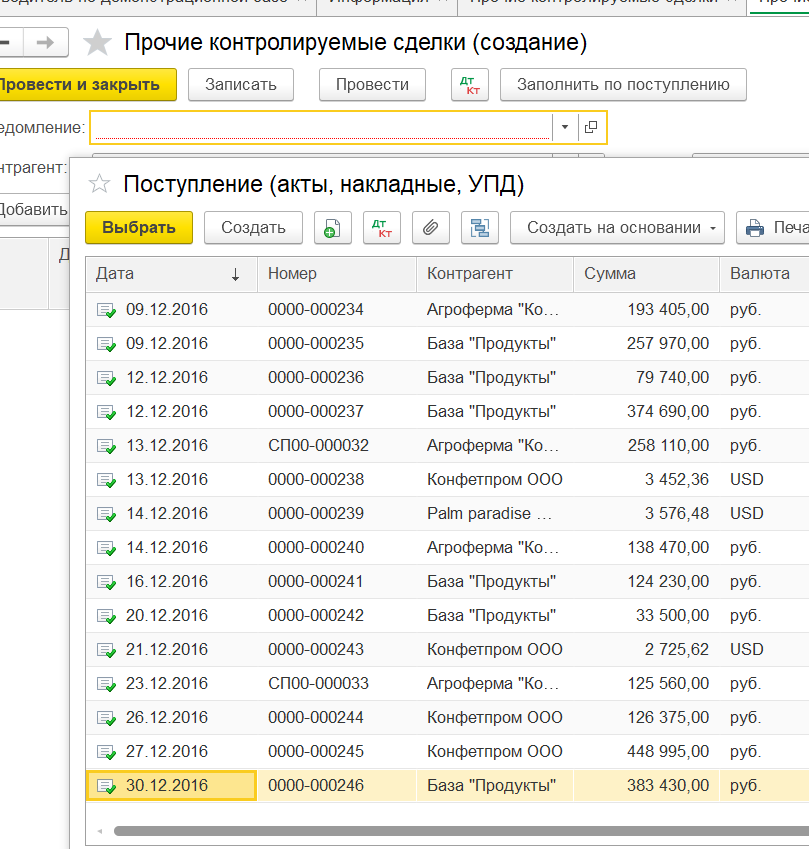This screenshot has height=849, width=809.
Task: Click the Заполнить по поступлению button
Action: point(622,85)
